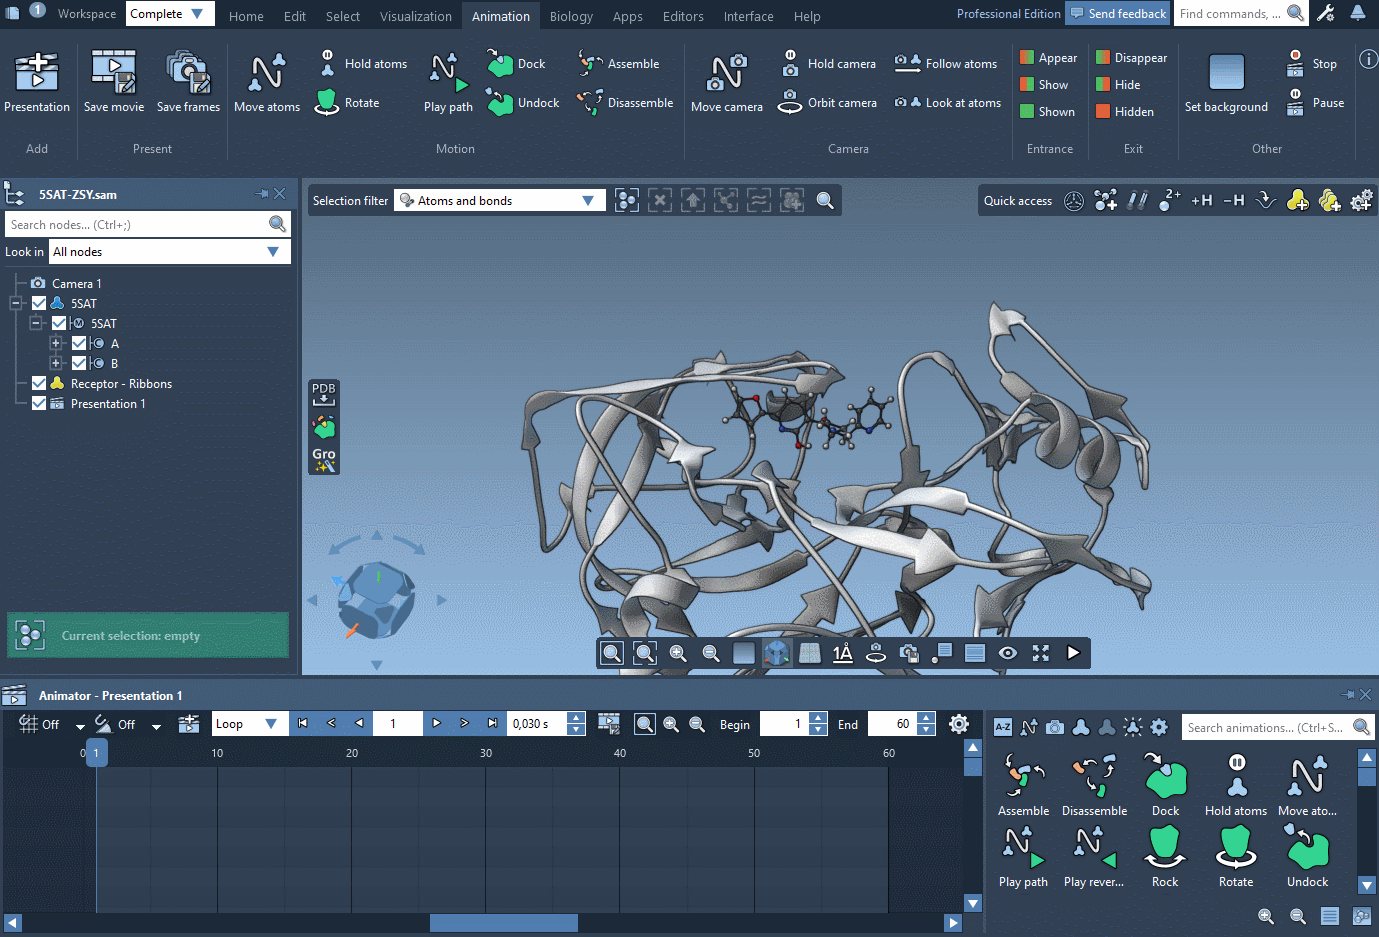Expand the chain B tree node
1379x937 pixels.
click(56, 363)
